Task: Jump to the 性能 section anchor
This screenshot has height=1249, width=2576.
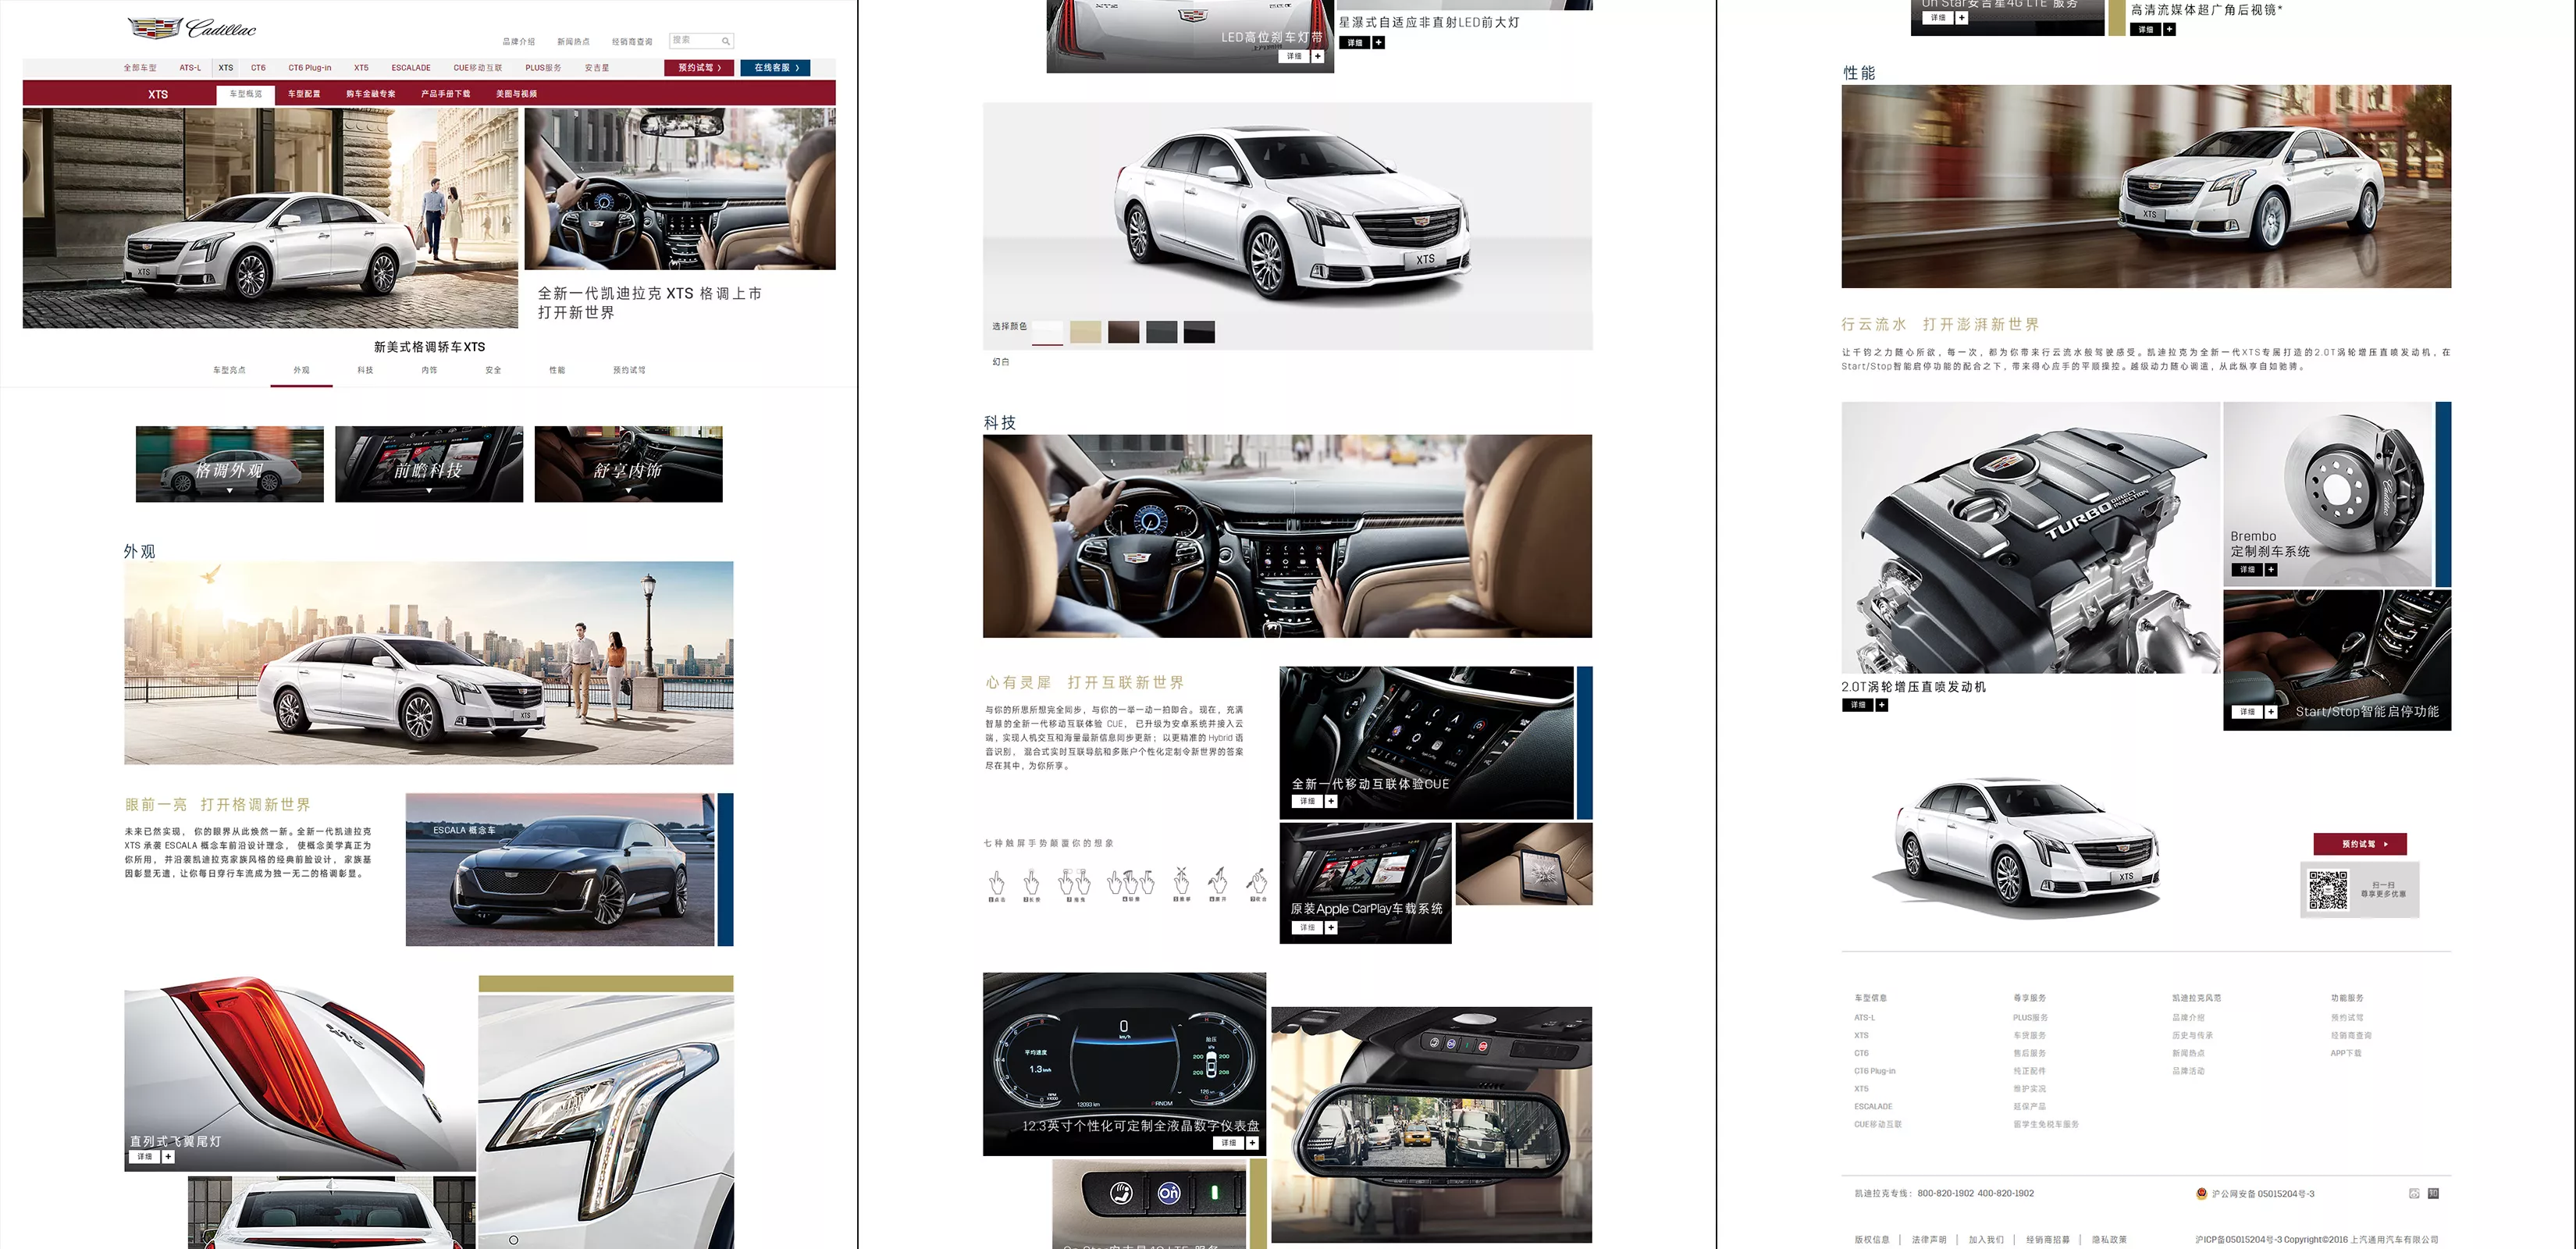Action: (x=557, y=370)
